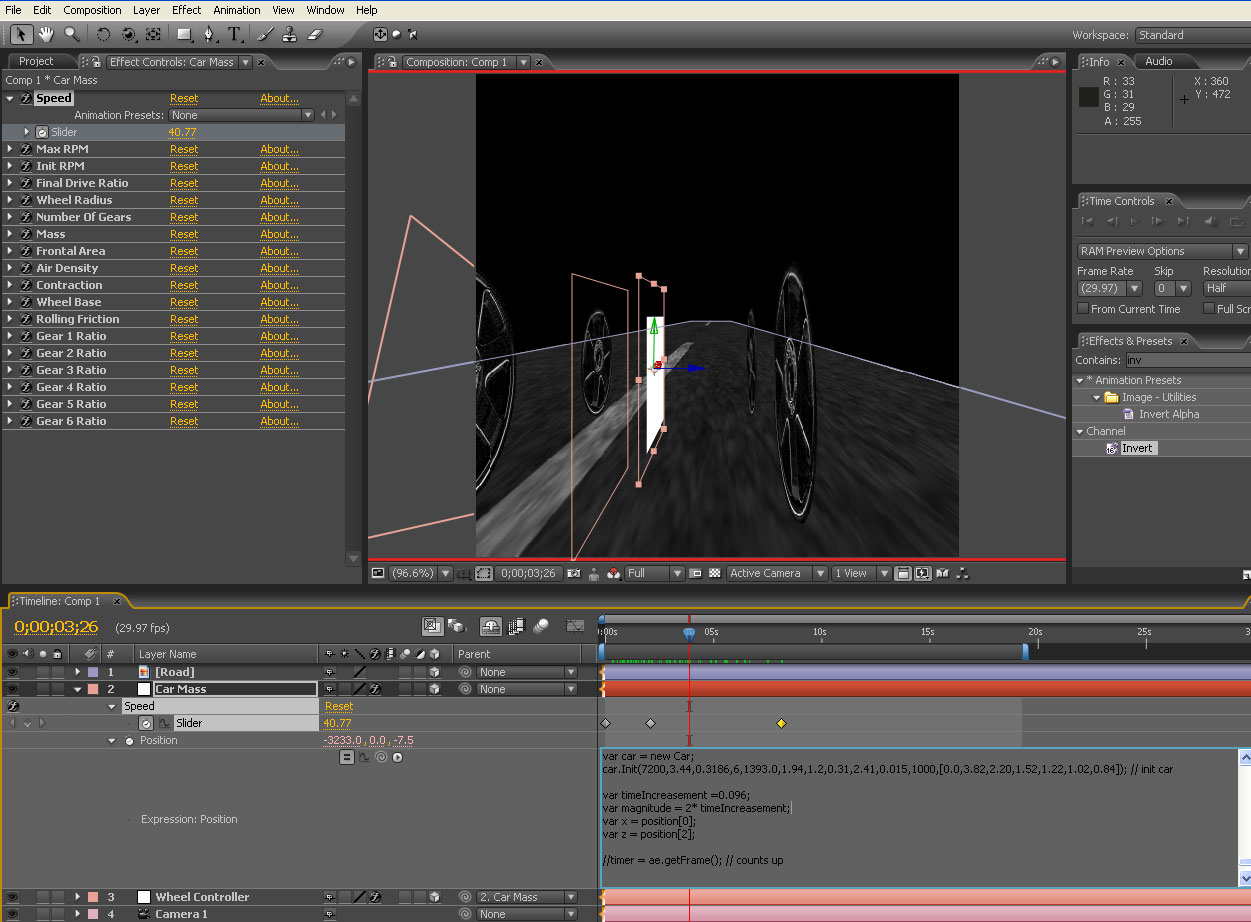Take snapshot with the camera icon in viewer

[573, 573]
